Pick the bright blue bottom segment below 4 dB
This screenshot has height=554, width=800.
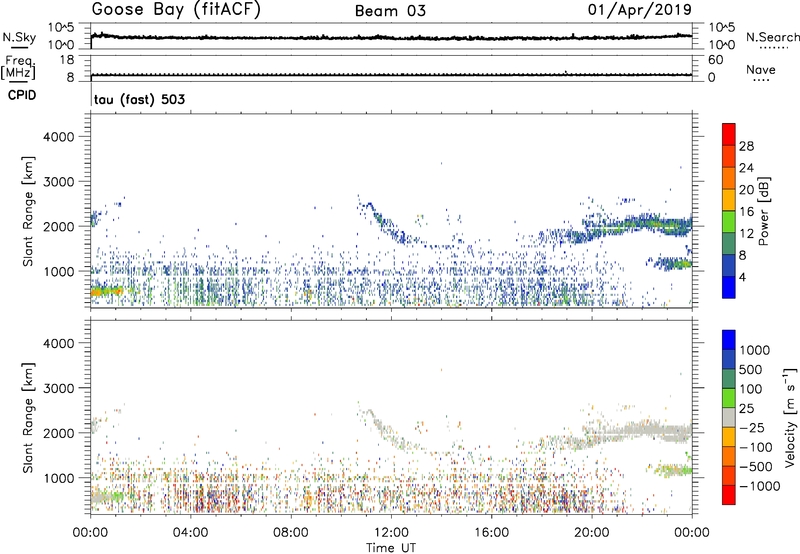tap(729, 287)
